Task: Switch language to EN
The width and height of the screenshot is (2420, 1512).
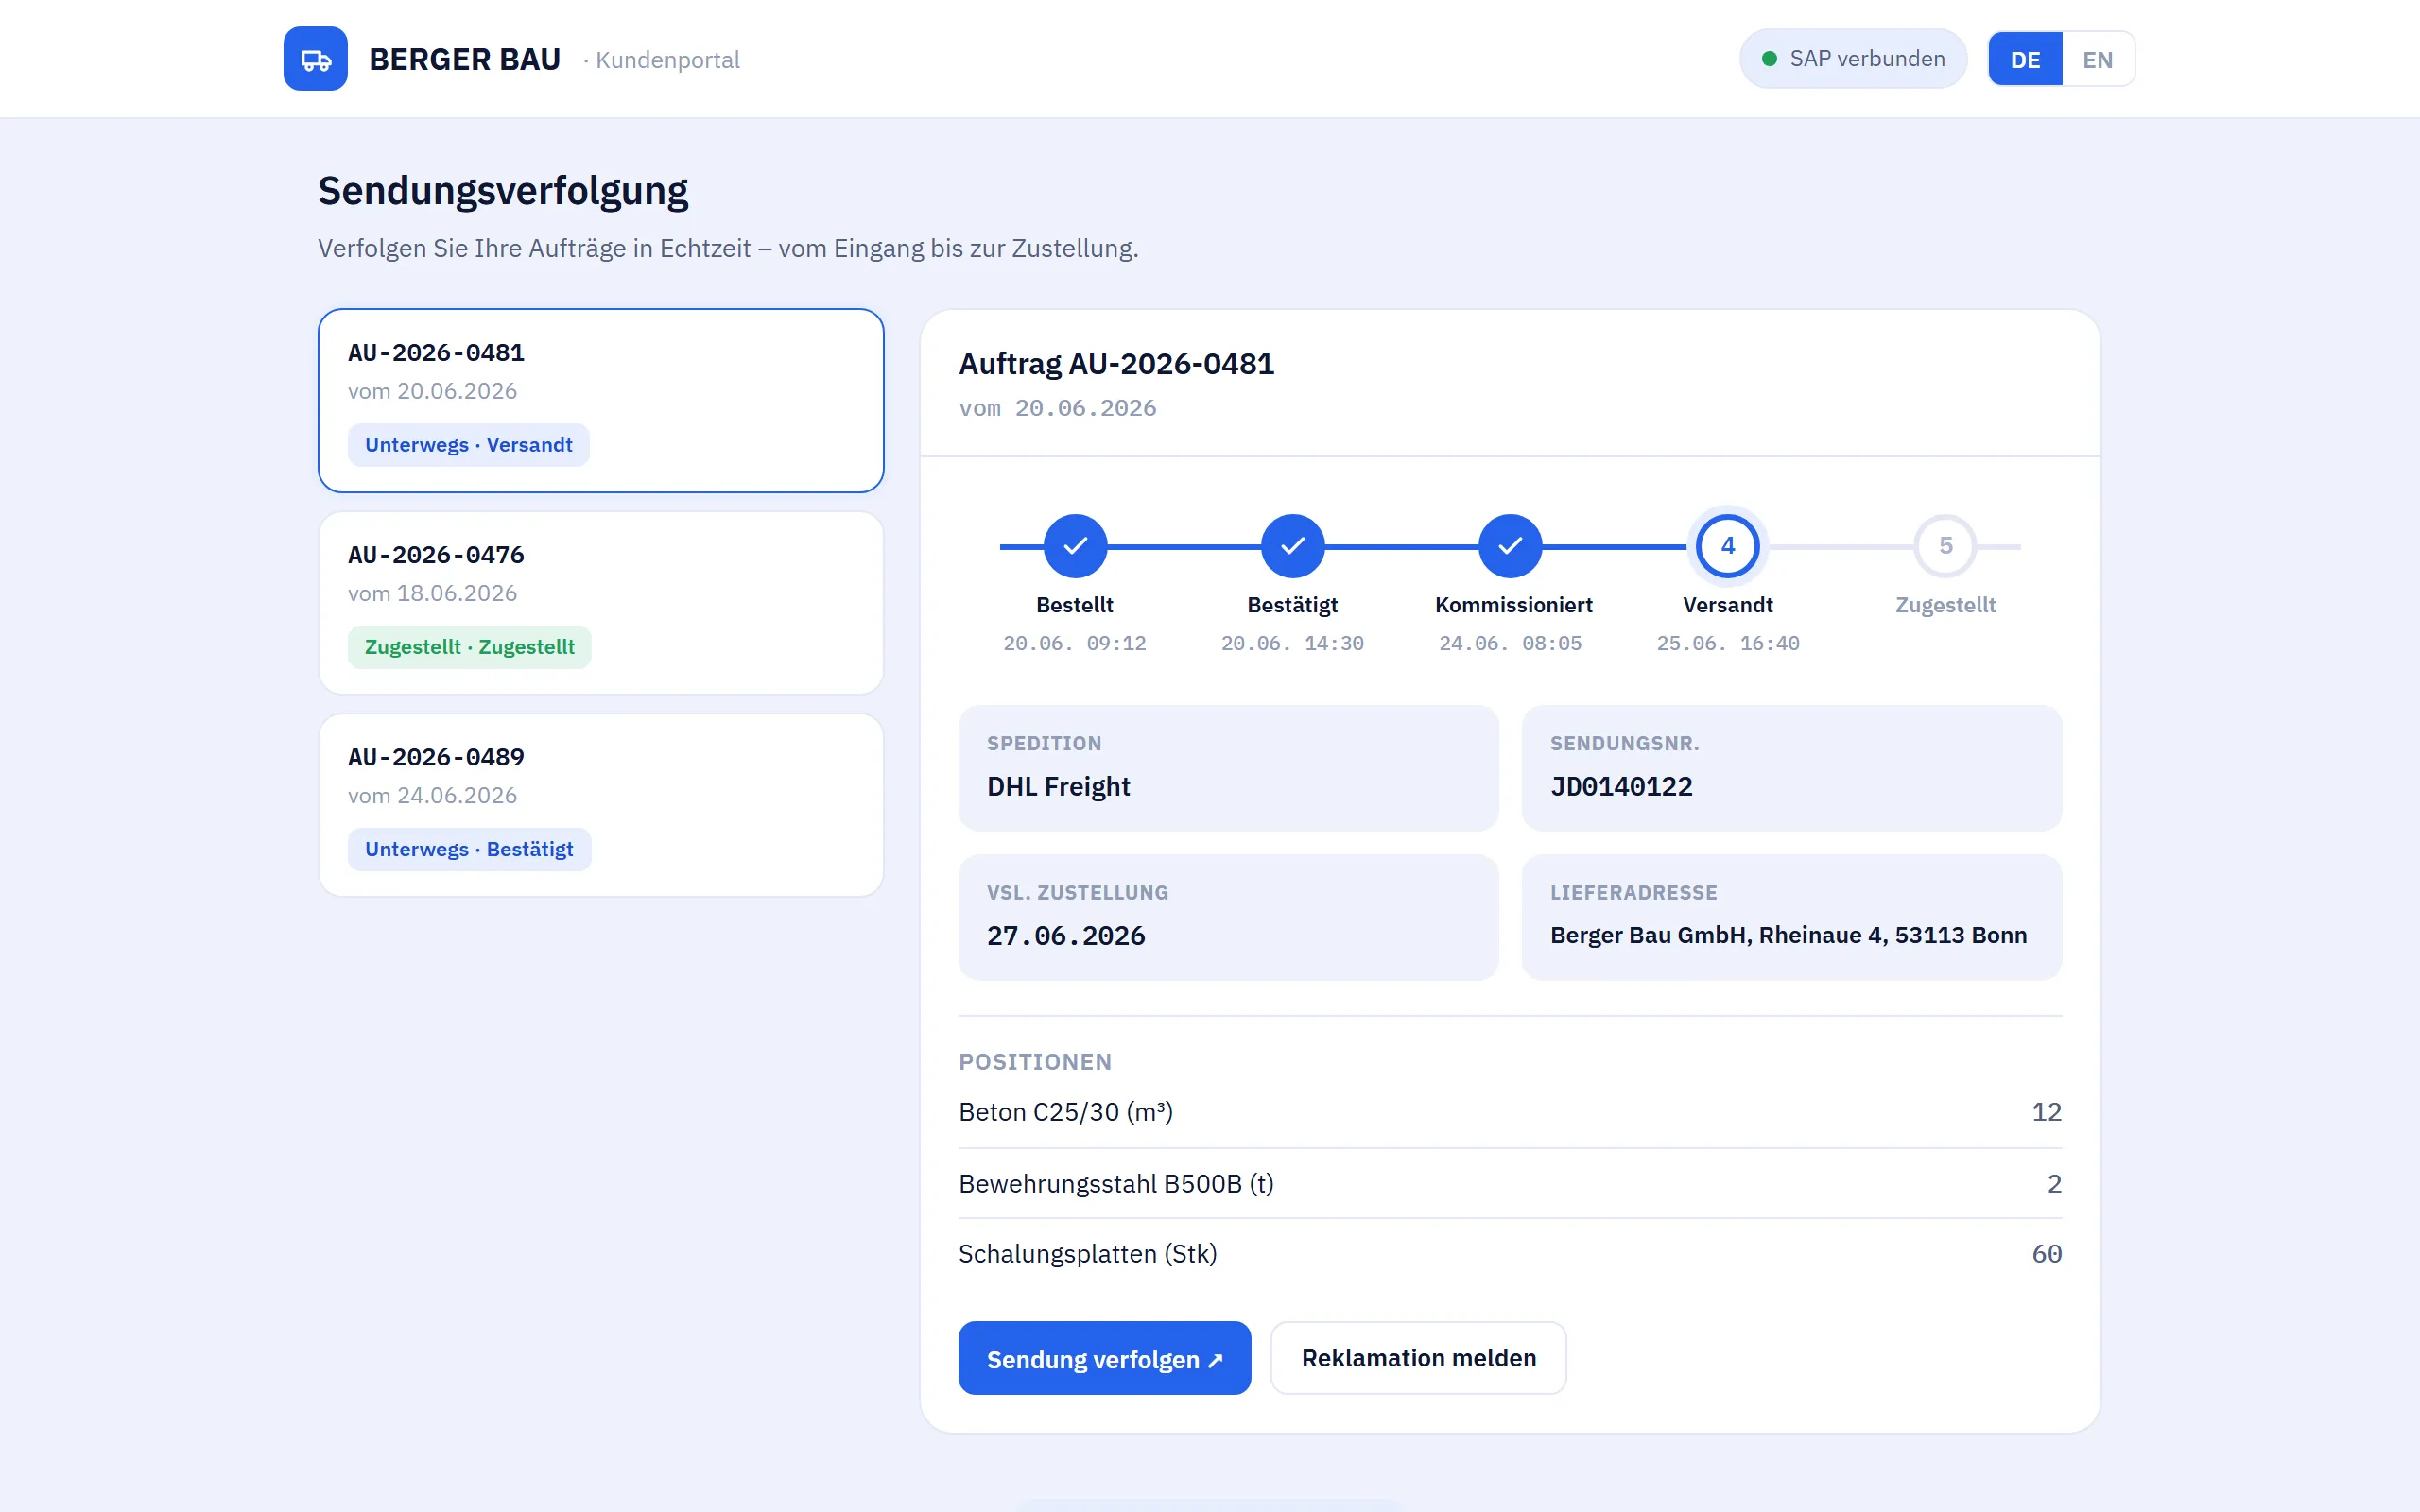Action: (2097, 59)
